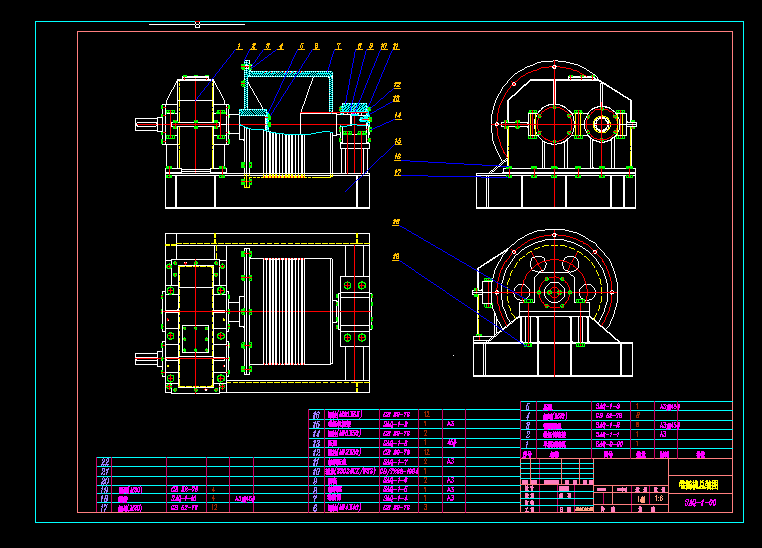Image resolution: width=762 pixels, height=548 pixels.
Task: Select balloon callout number 1
Action: pyautogui.click(x=239, y=47)
